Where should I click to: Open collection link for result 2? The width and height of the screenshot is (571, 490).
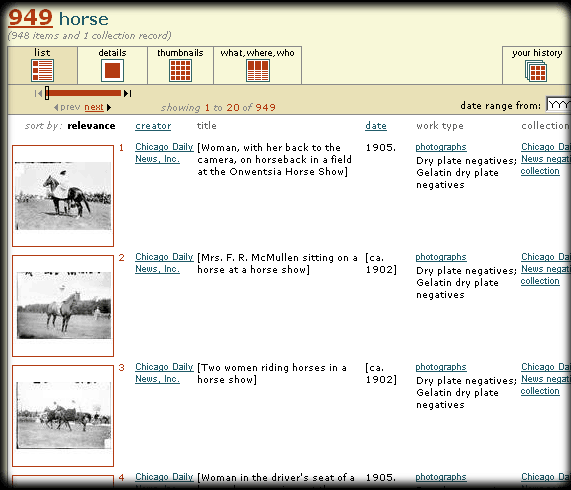(x=546, y=269)
